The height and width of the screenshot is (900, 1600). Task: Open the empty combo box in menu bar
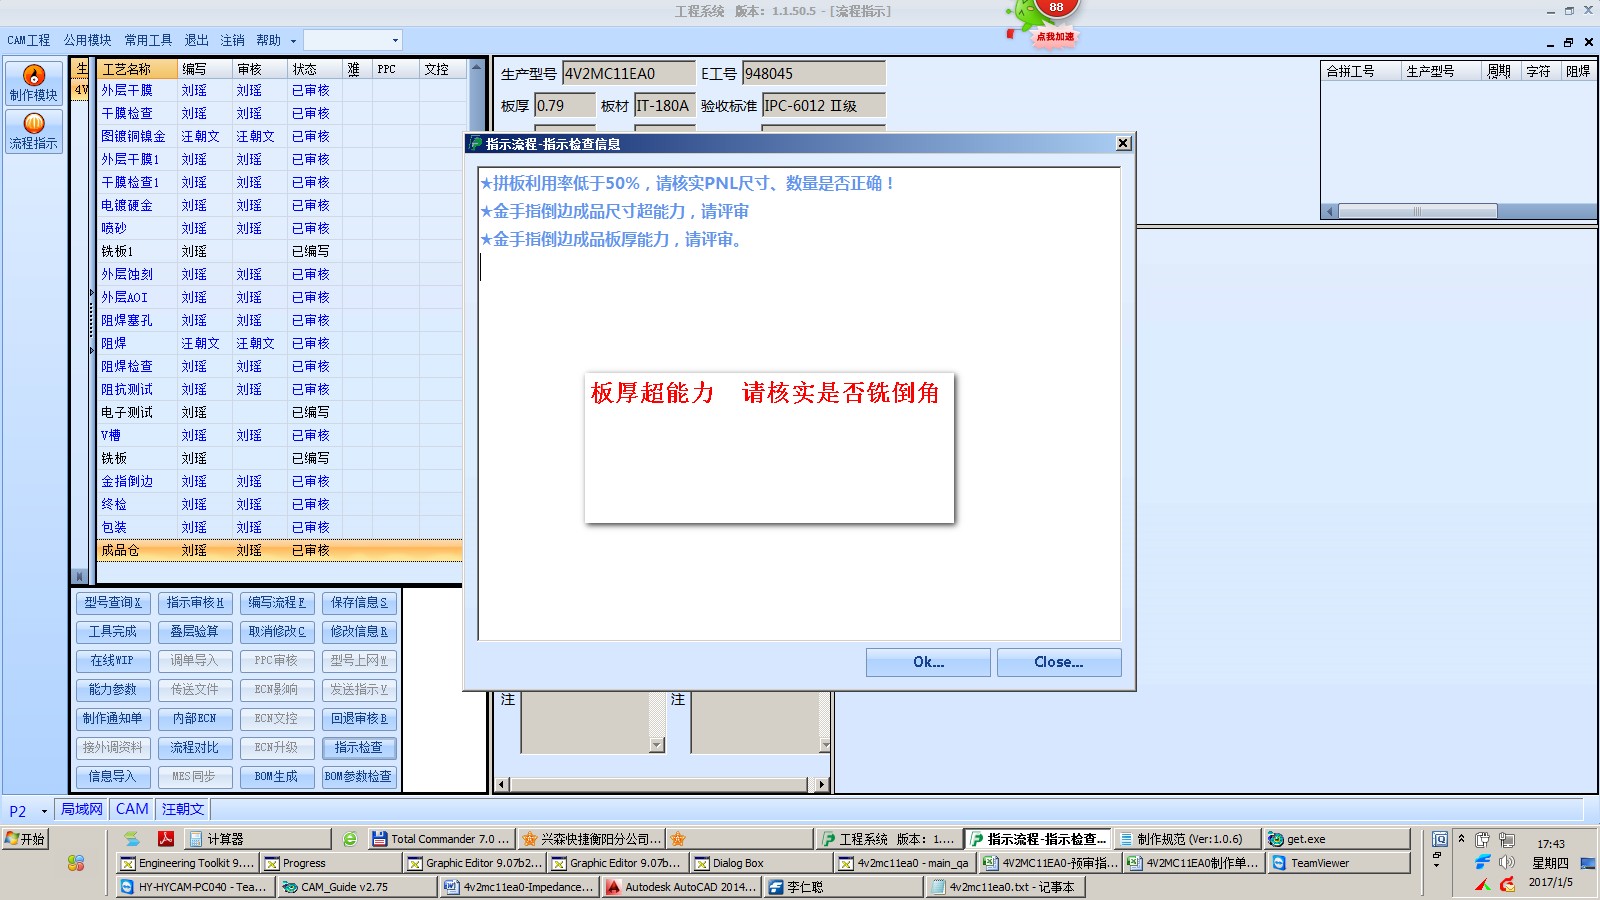[x=352, y=40]
